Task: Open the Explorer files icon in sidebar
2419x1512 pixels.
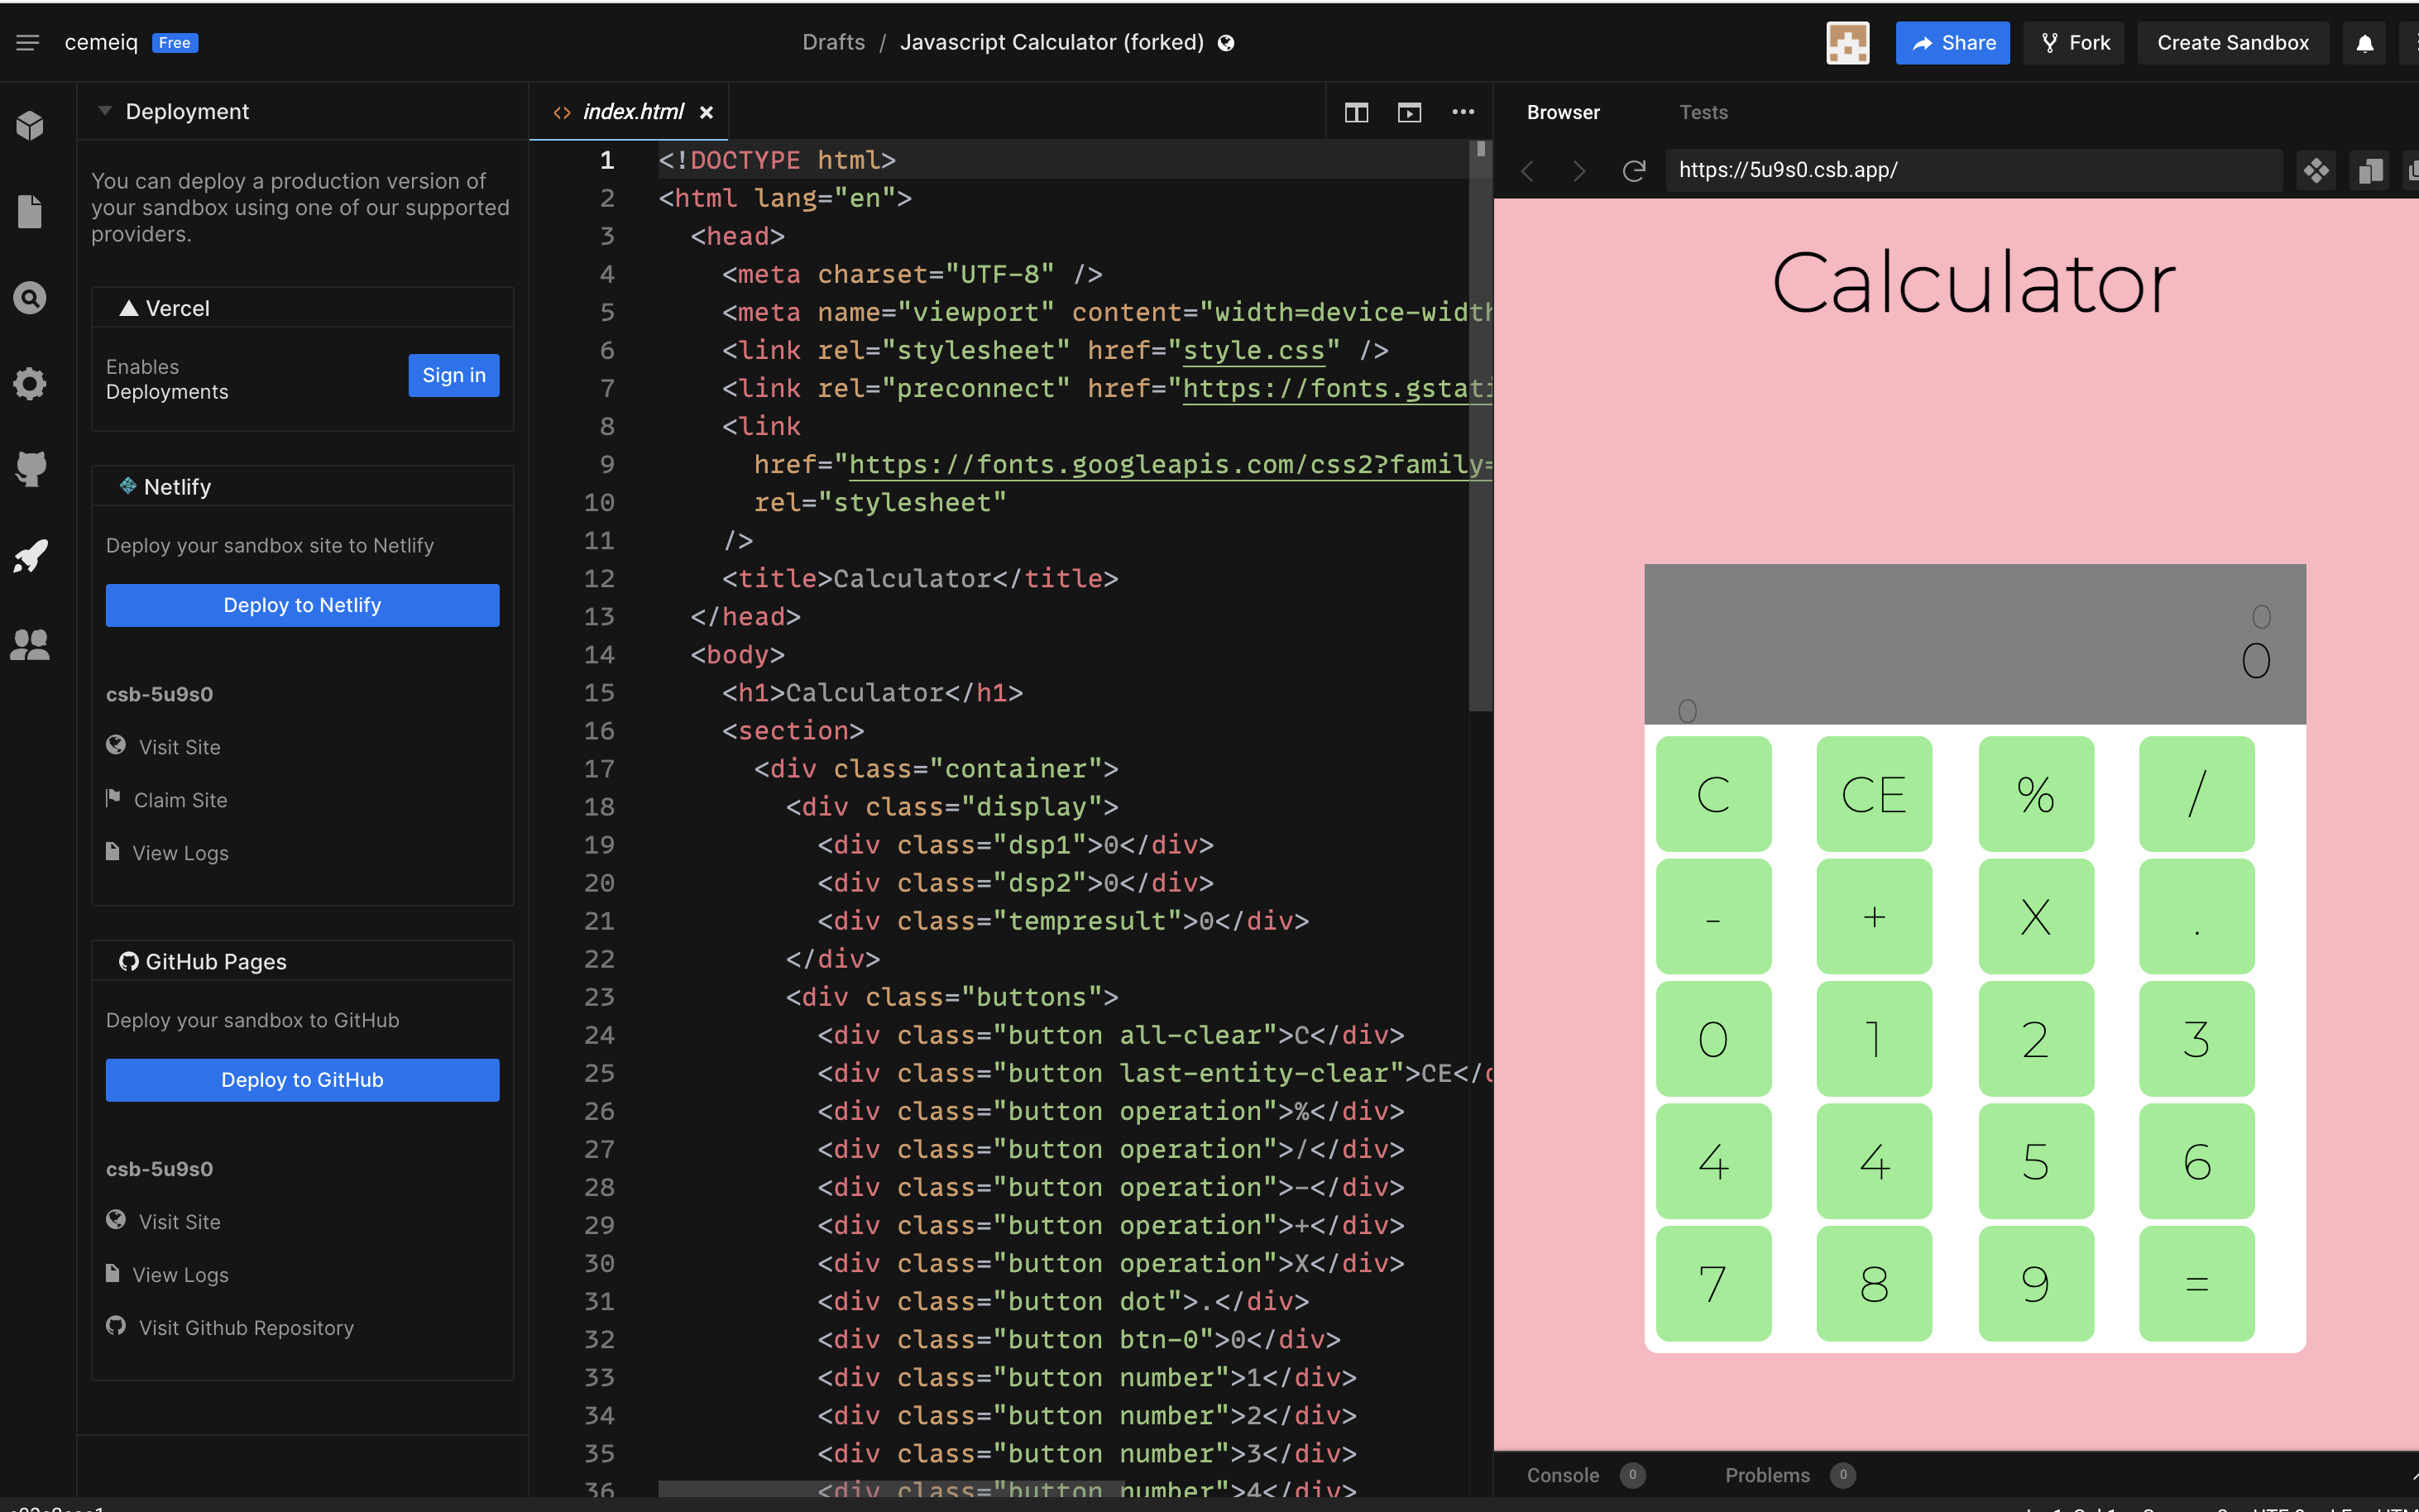Action: [x=30, y=211]
